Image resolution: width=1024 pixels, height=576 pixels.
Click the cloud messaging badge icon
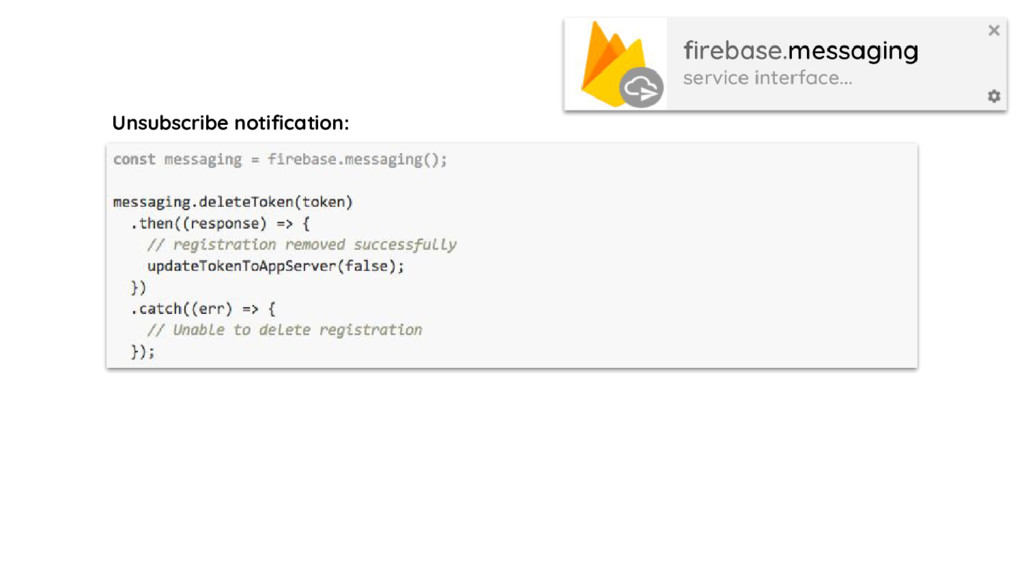(x=640, y=88)
